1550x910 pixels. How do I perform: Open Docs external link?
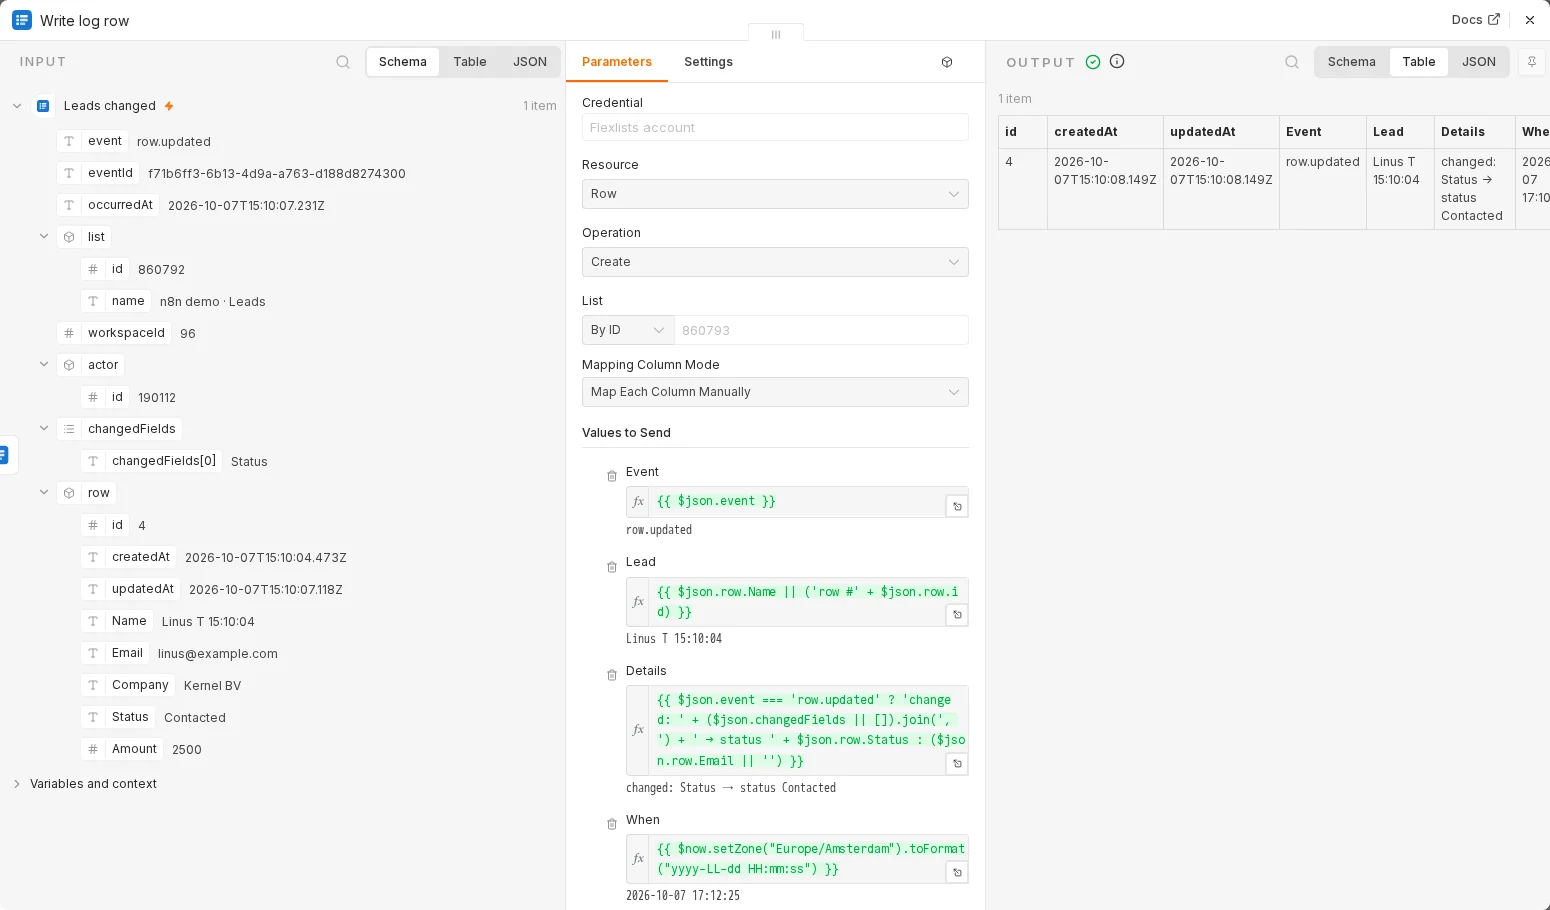coord(1475,20)
